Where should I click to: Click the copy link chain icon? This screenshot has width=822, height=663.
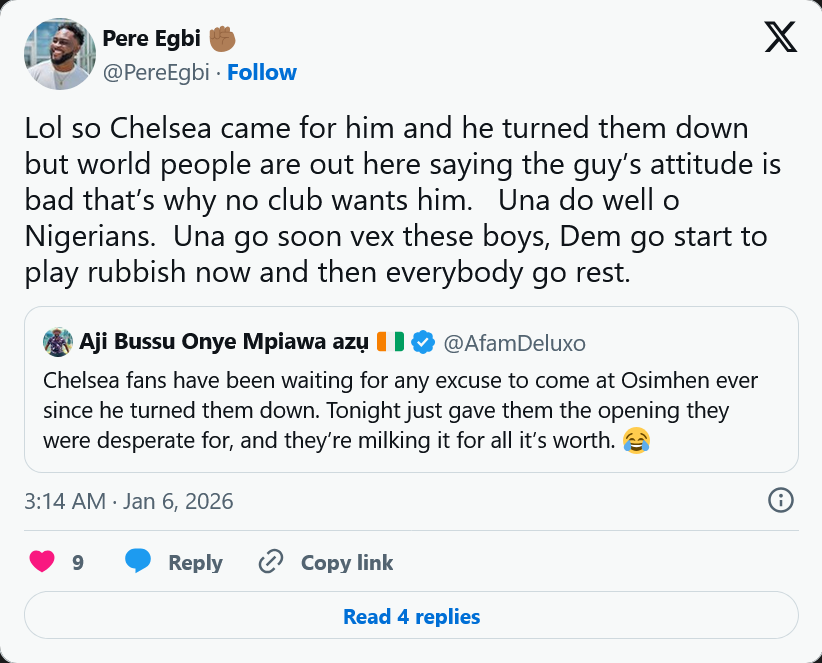pos(270,562)
